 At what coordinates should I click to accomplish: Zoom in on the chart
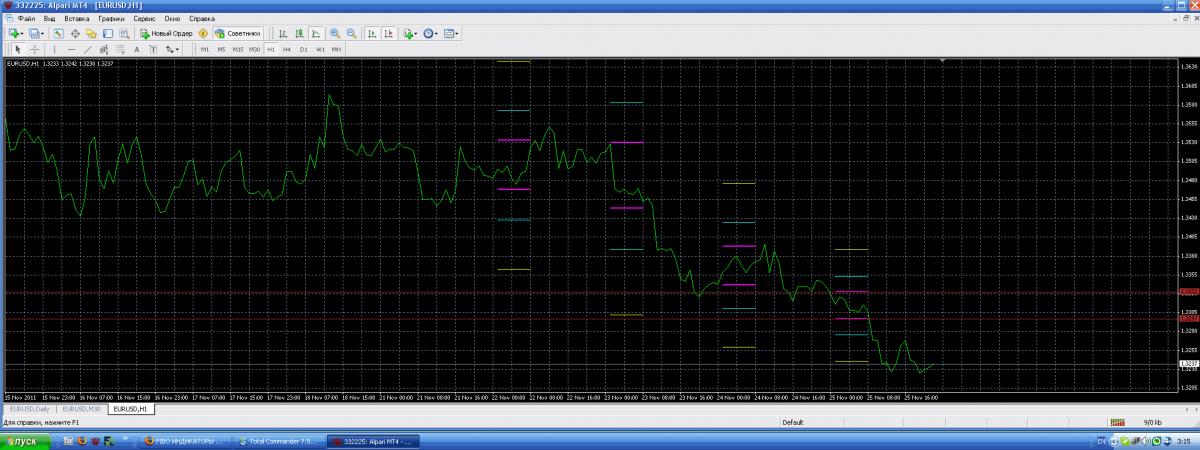(x=335, y=33)
